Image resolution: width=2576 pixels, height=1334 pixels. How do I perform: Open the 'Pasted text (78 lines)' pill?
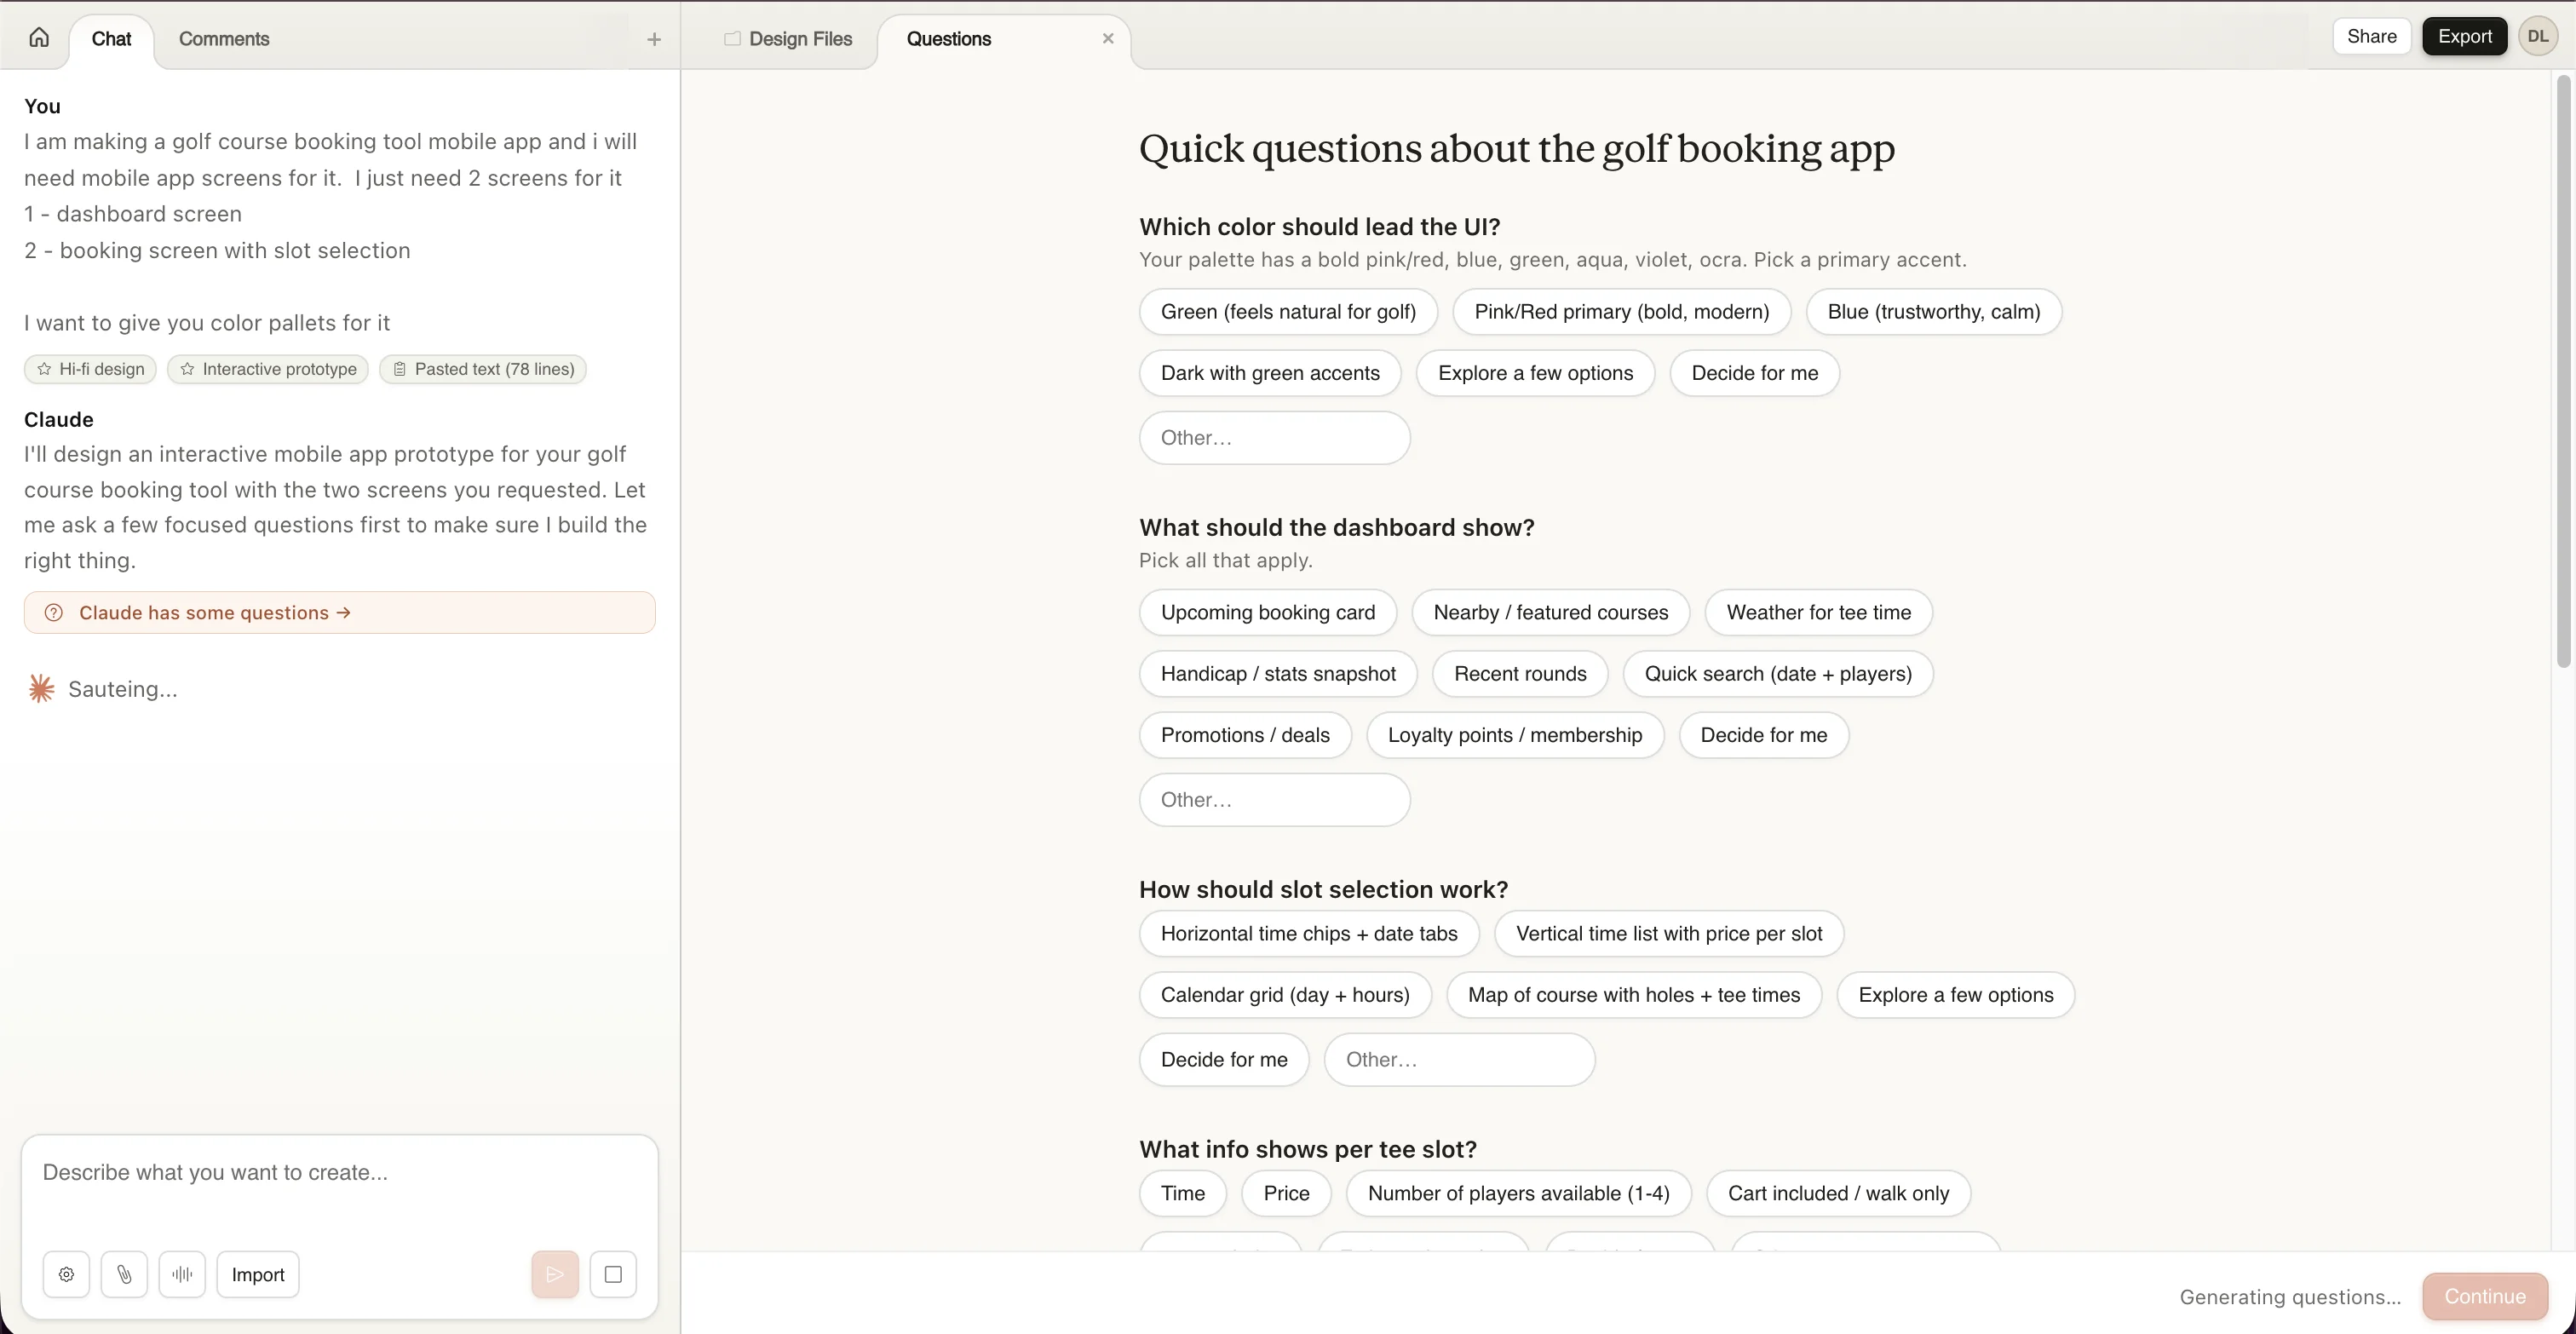click(483, 369)
